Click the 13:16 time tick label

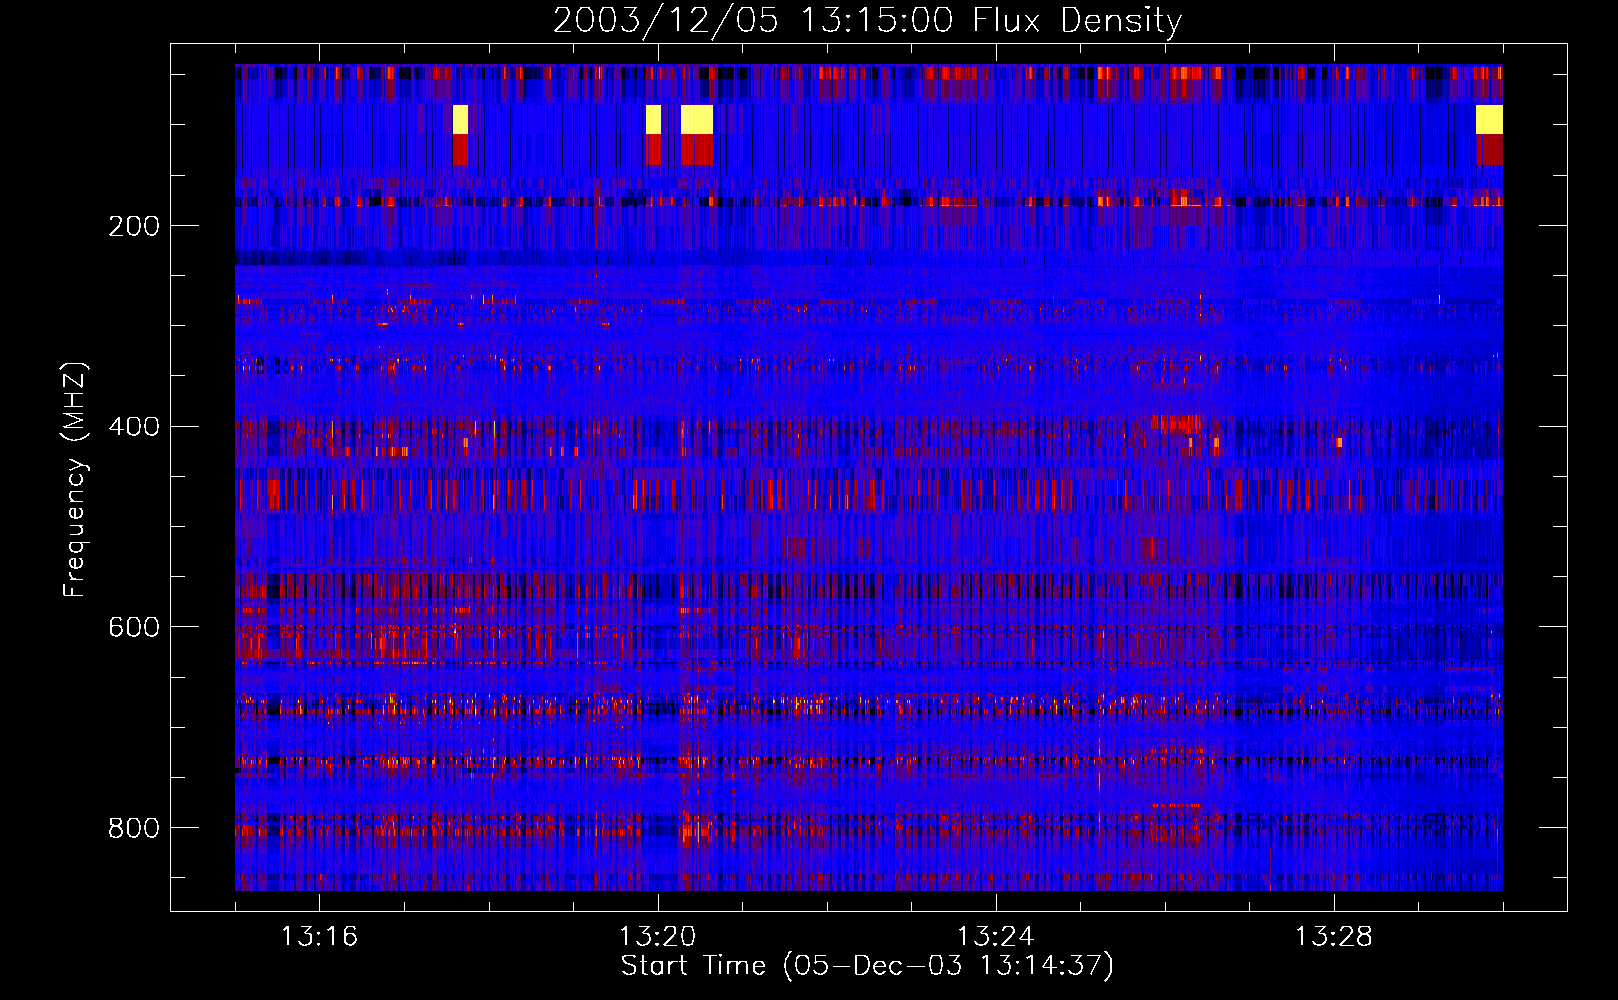point(319,937)
